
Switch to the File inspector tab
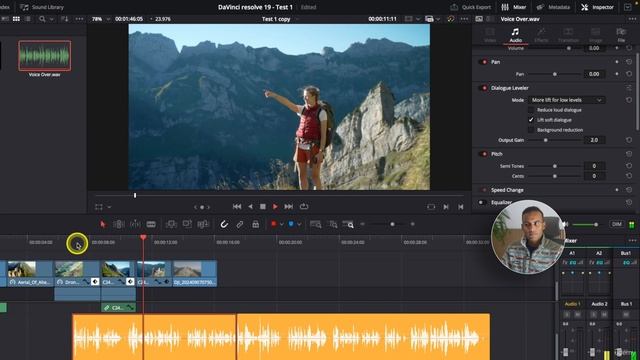point(621,35)
